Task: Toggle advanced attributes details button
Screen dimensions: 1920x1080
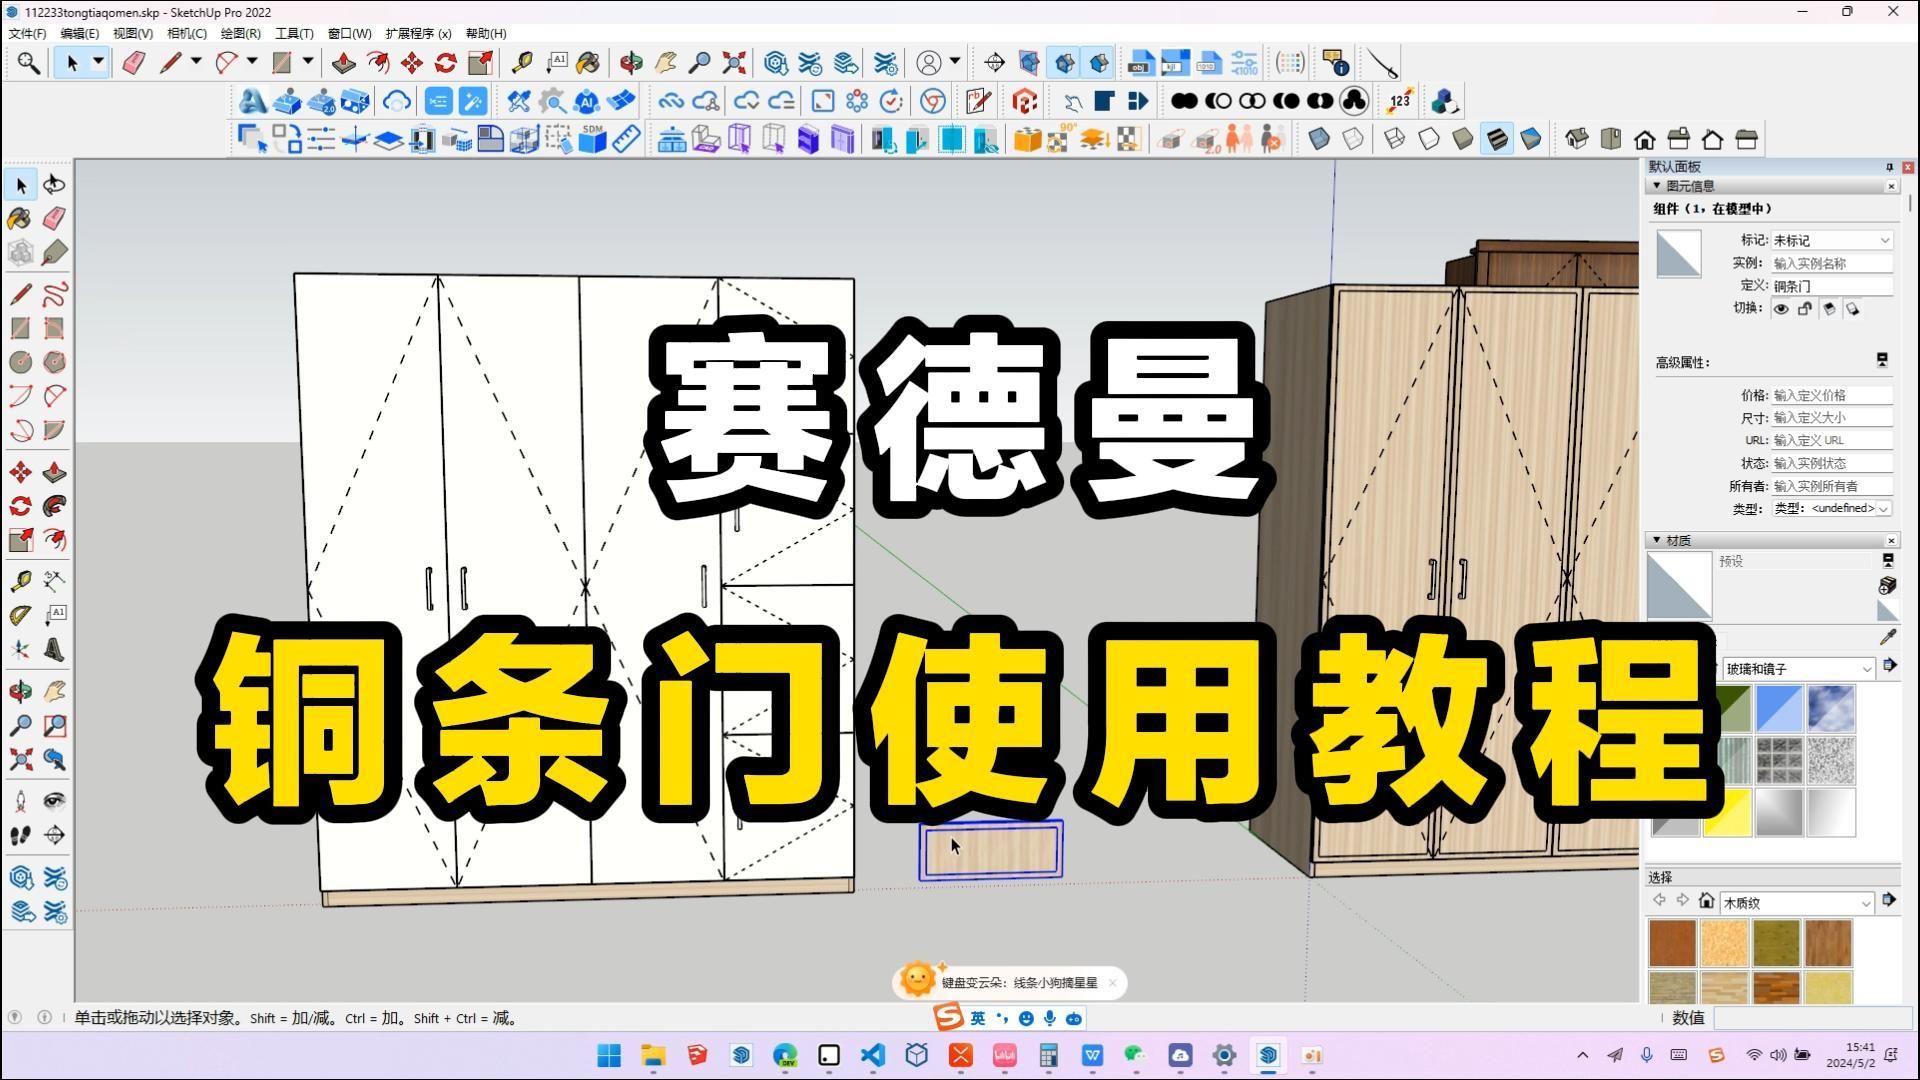Action: click(x=1882, y=360)
